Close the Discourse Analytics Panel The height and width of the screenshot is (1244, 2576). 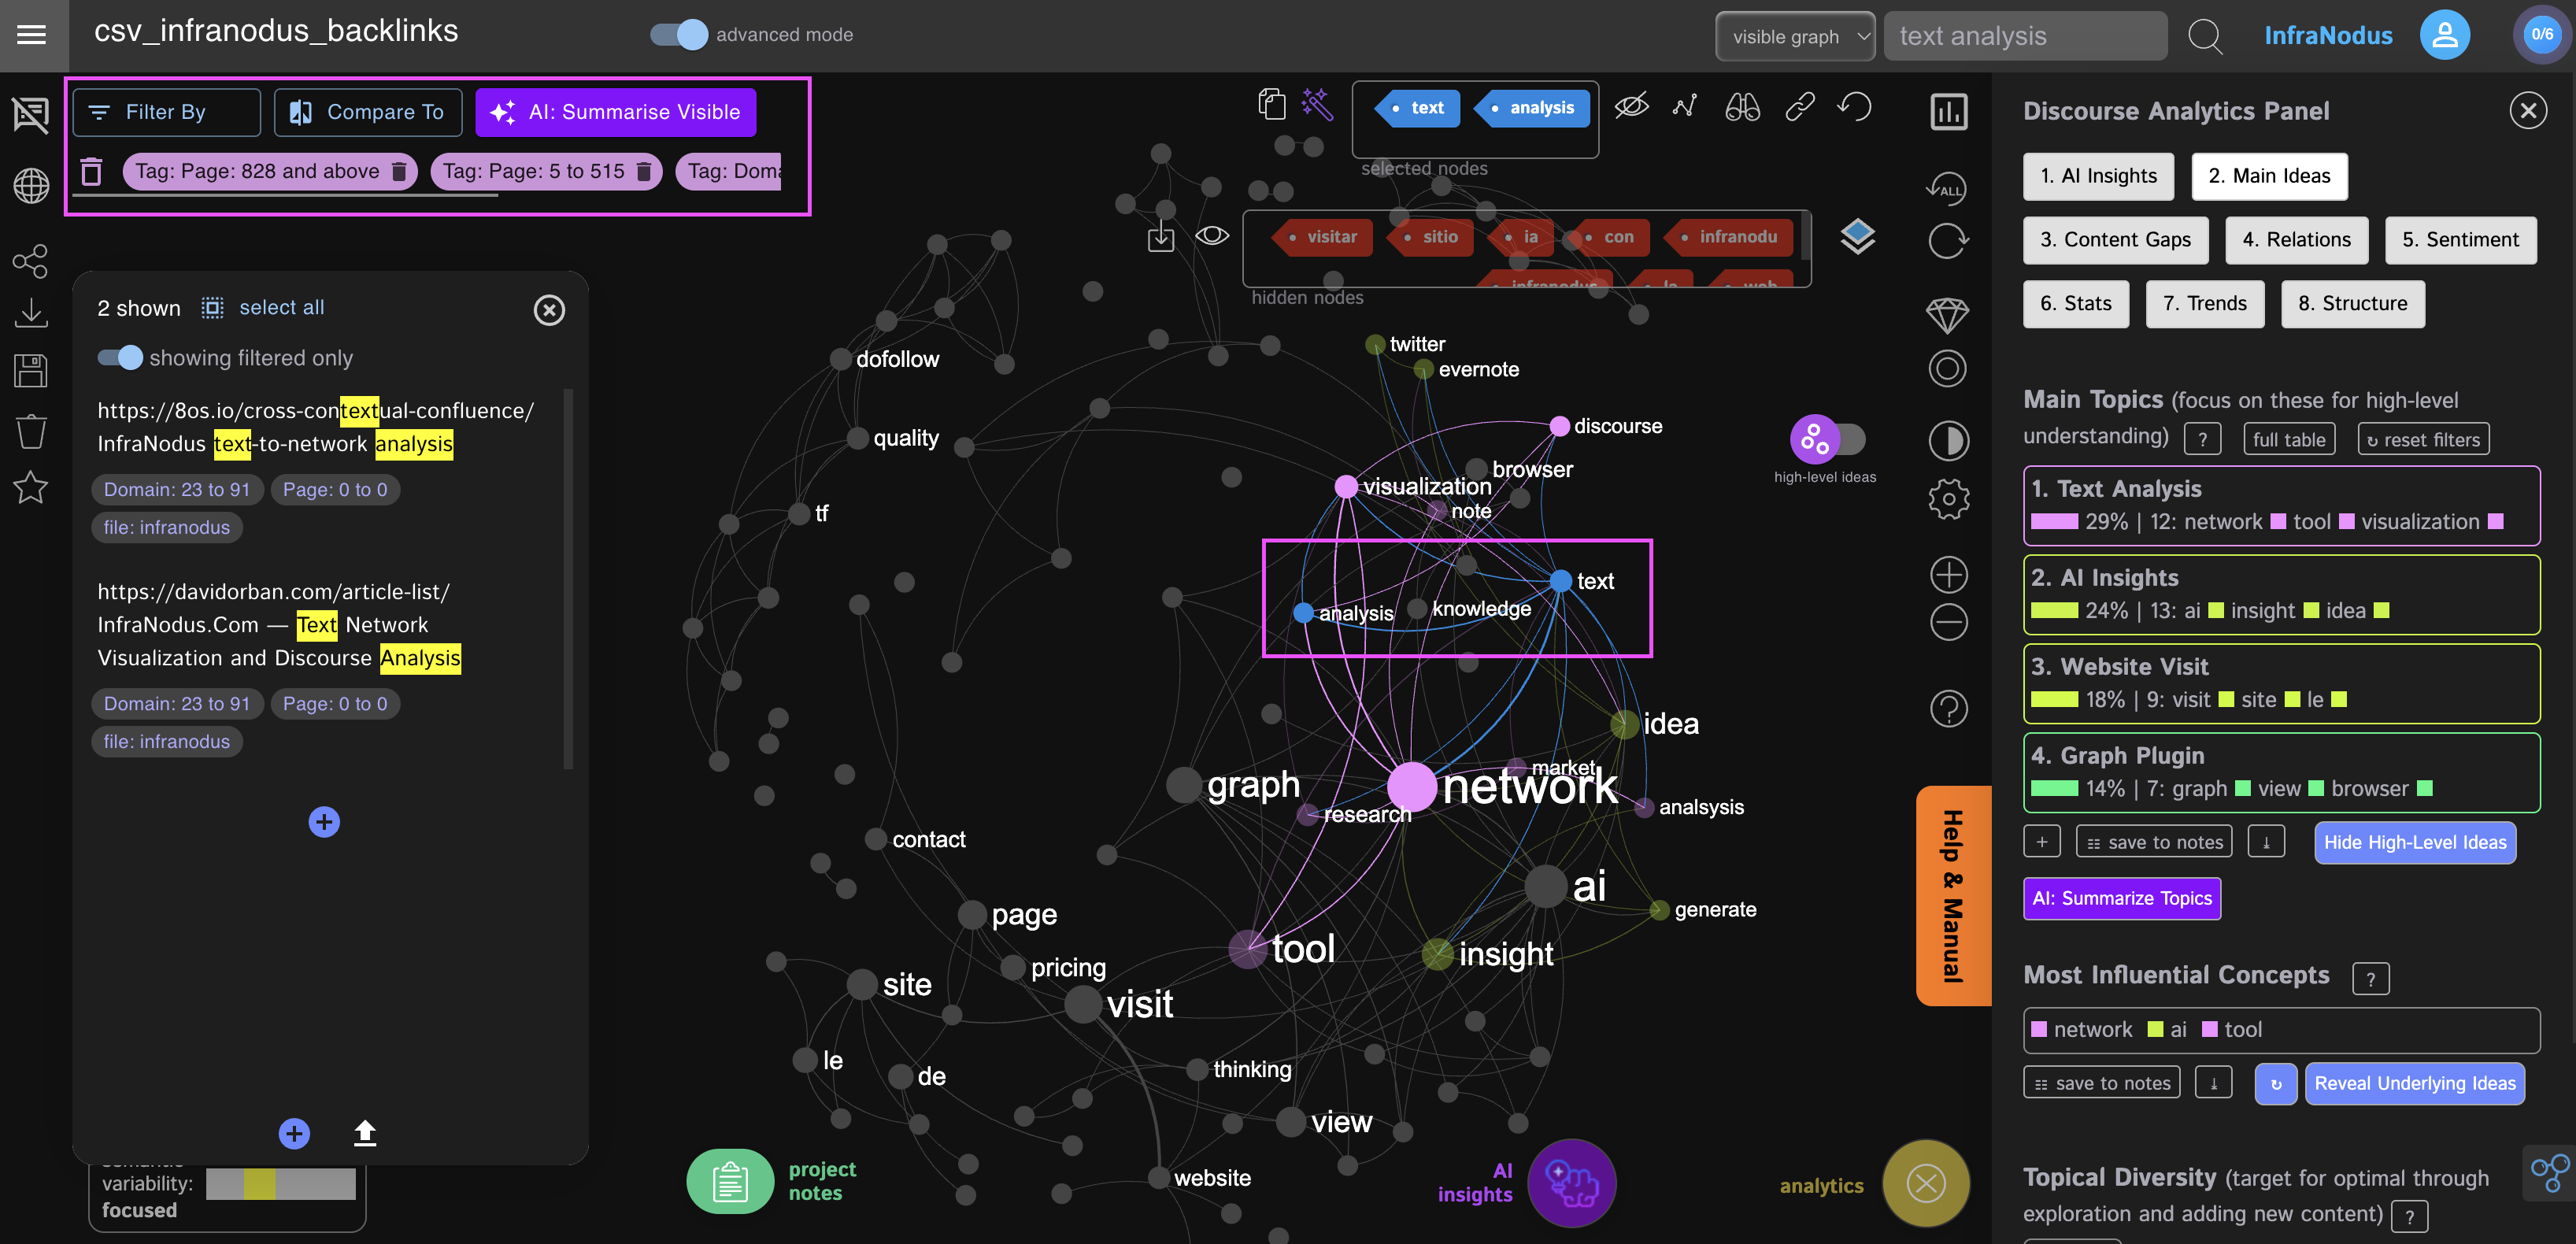coord(2528,110)
